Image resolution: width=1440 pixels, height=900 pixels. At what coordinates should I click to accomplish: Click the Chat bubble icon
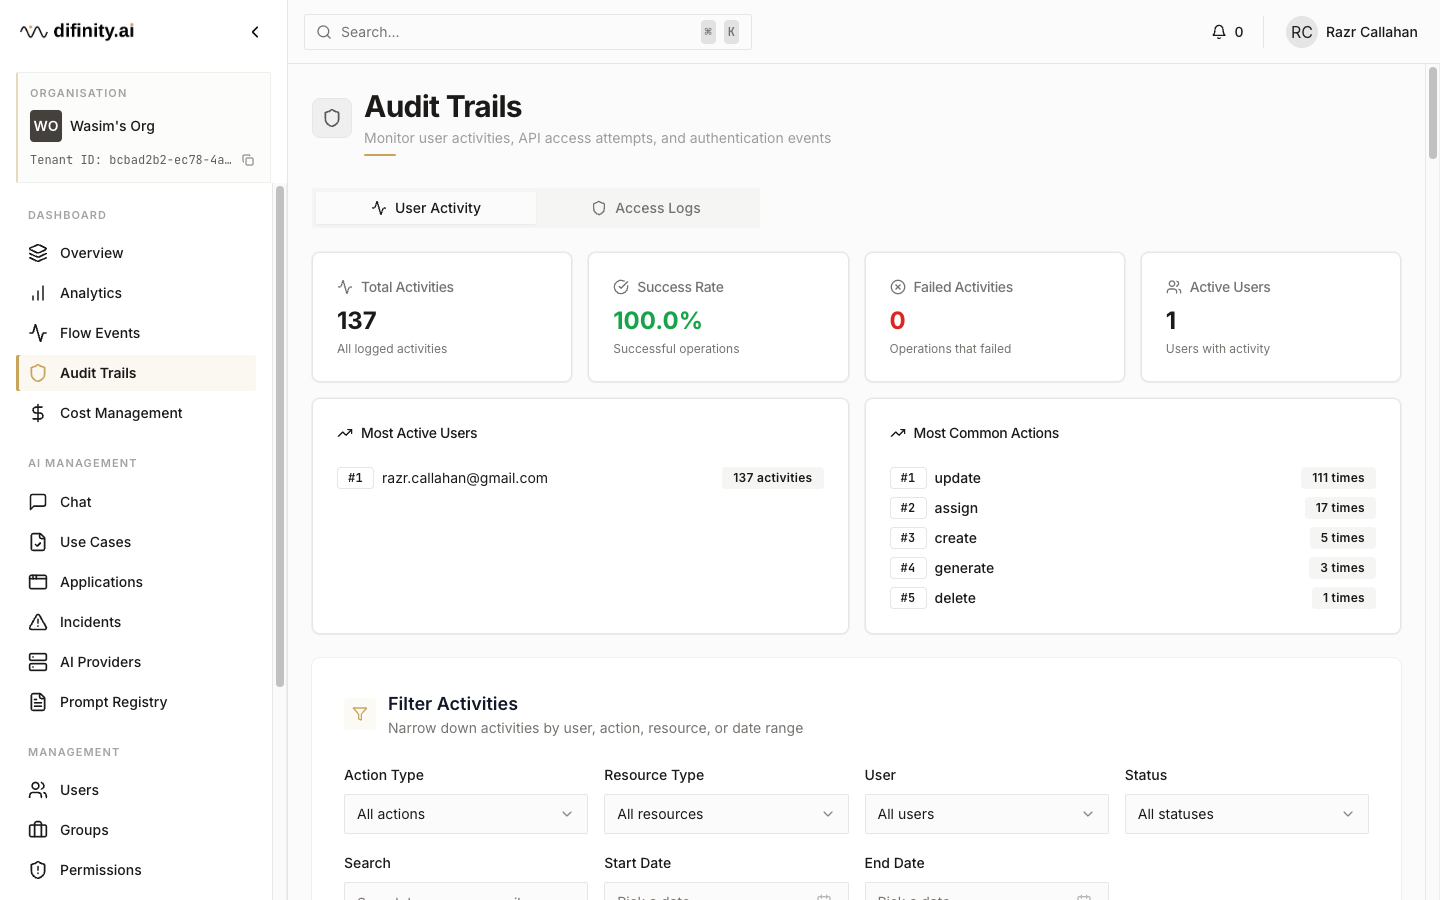[x=38, y=502]
